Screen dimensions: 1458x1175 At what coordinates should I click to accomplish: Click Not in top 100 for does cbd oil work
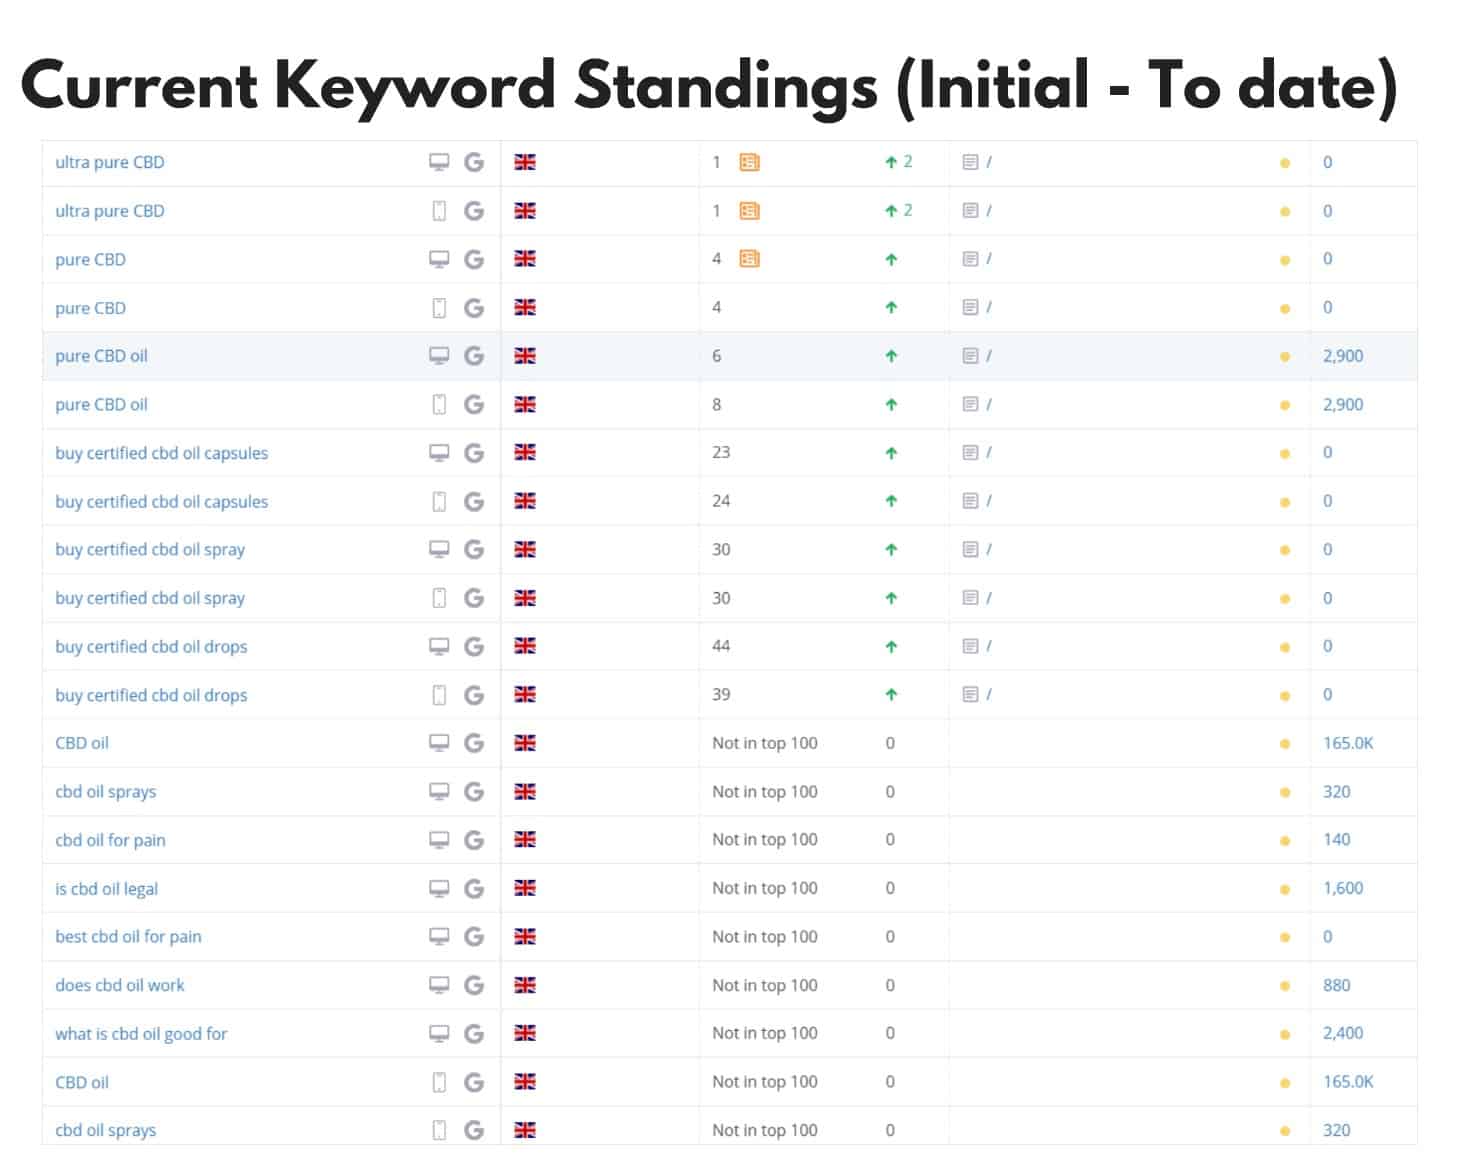coord(765,985)
